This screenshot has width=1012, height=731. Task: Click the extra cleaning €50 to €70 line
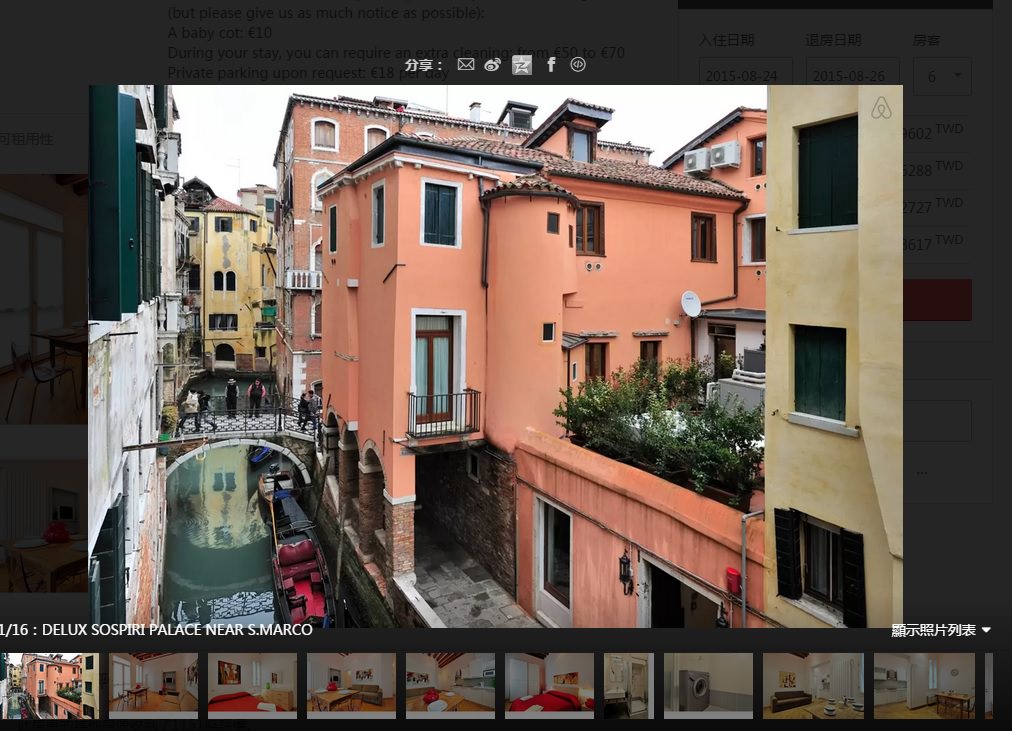pyautogui.click(x=396, y=52)
